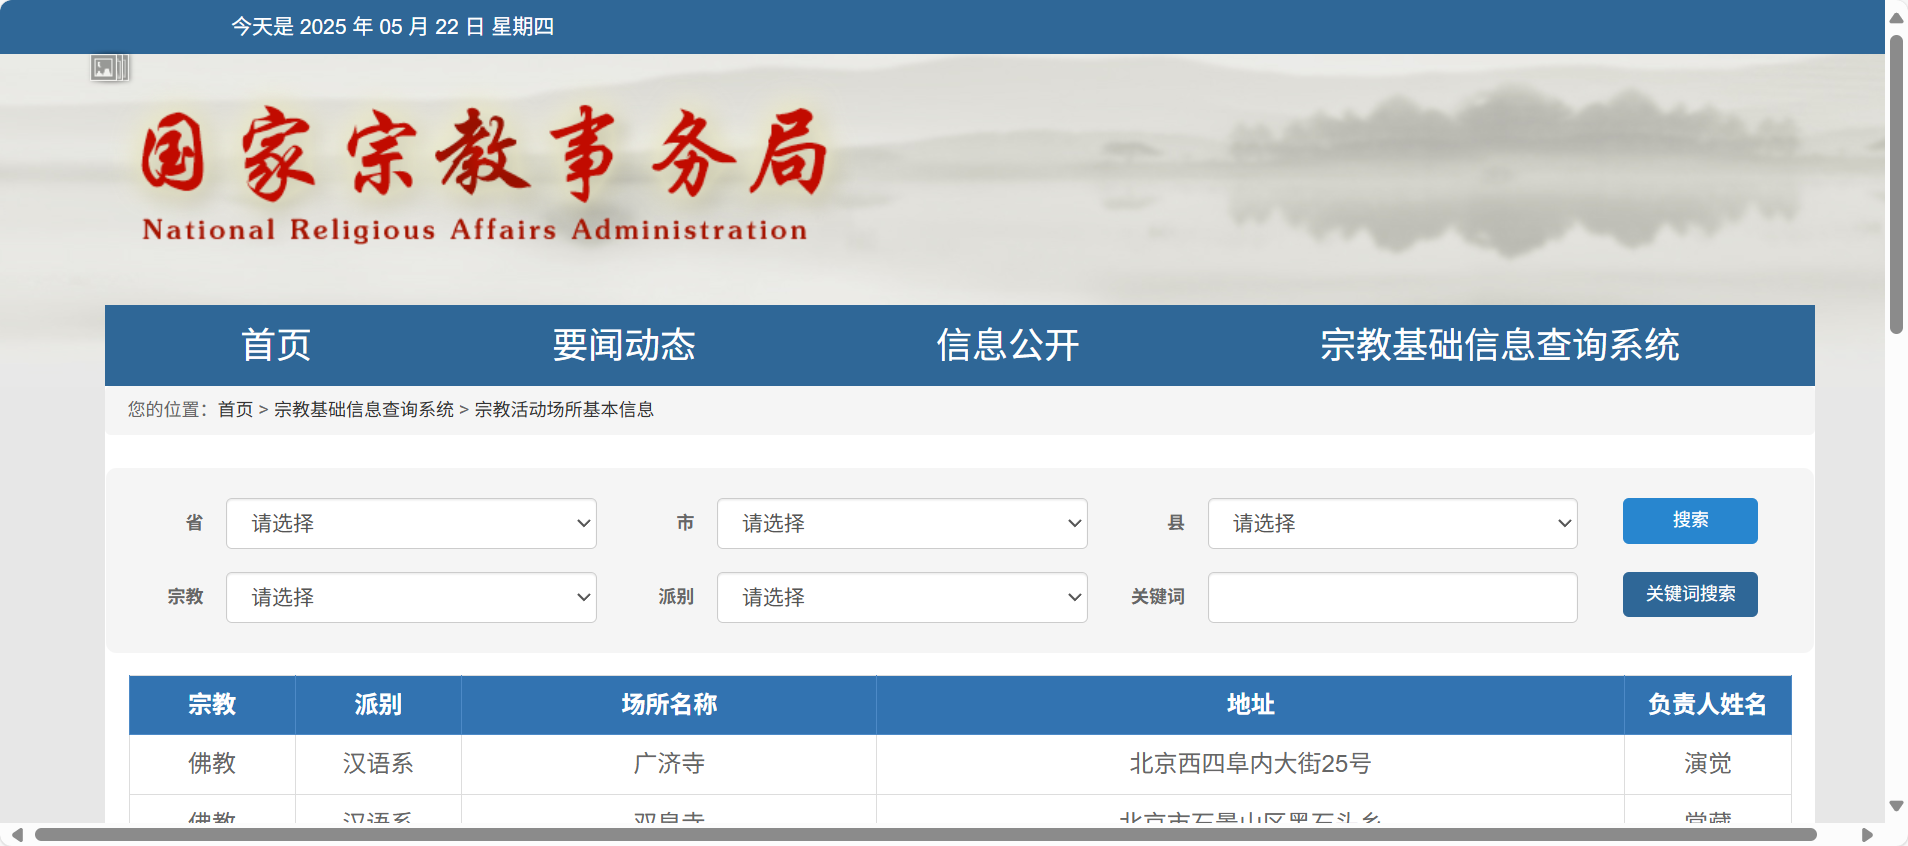Click the horizontal scrollbar right arrow

pyautogui.click(x=1867, y=835)
